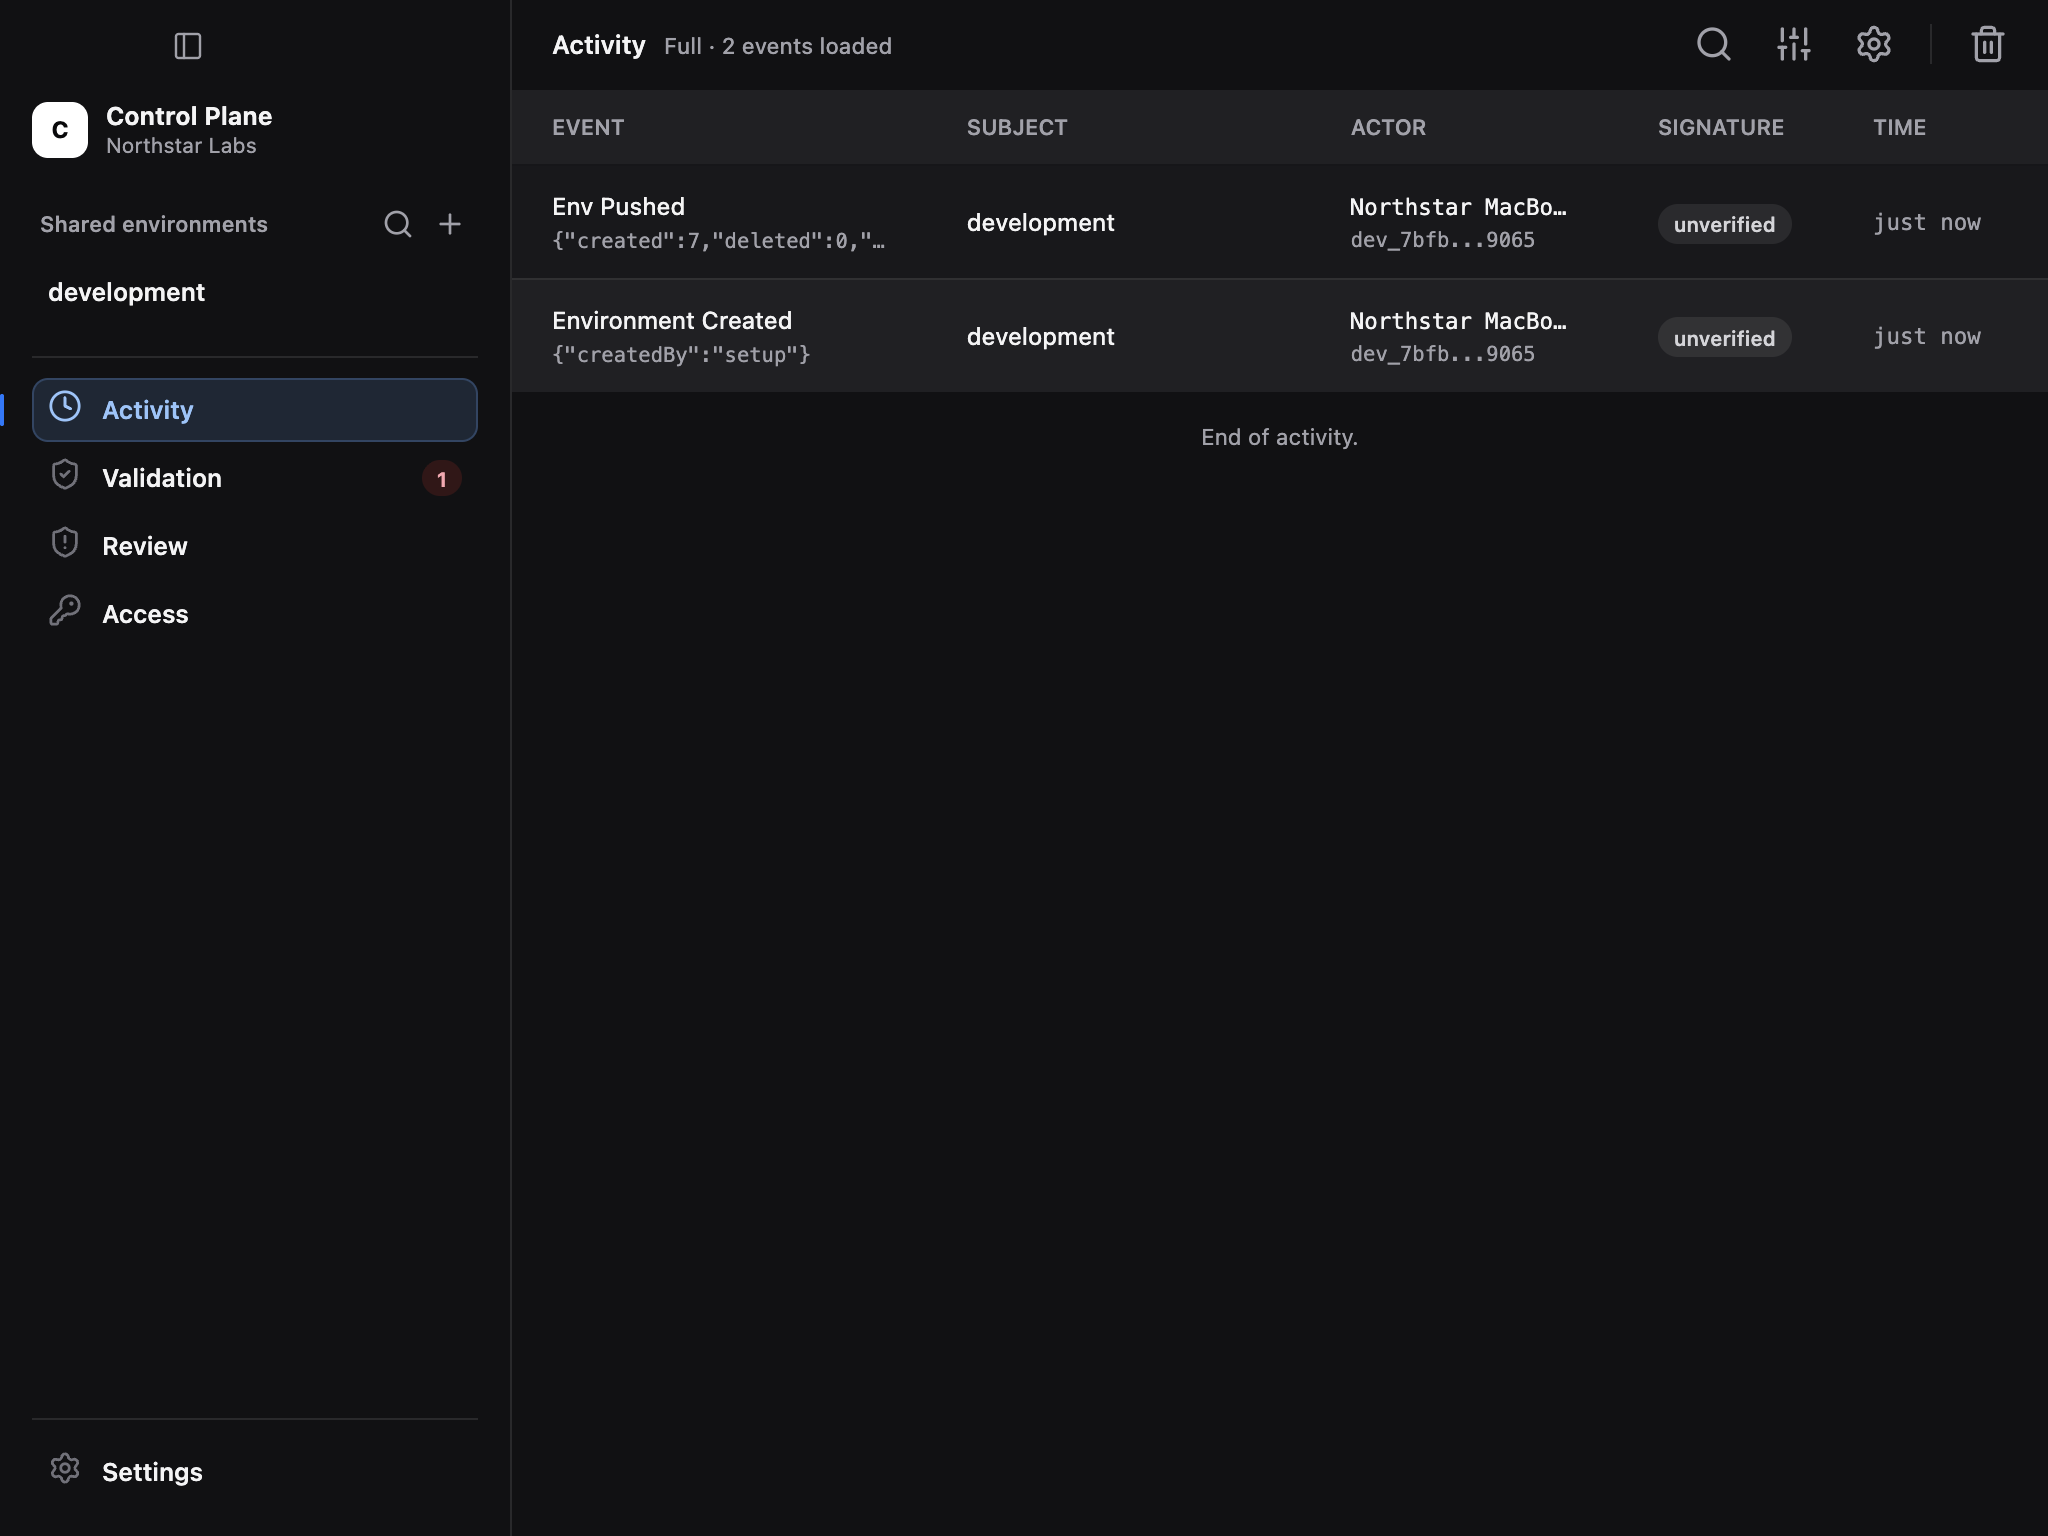Switch to the Activity section
2048x1536 pixels.
tap(255, 410)
